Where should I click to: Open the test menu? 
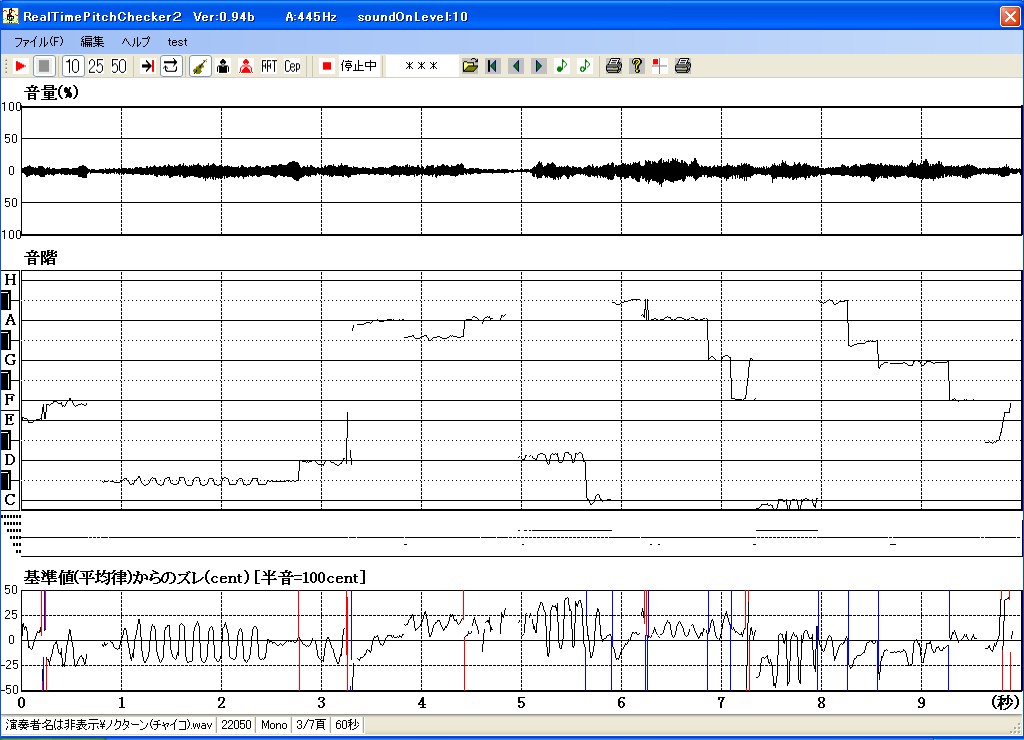tap(177, 42)
